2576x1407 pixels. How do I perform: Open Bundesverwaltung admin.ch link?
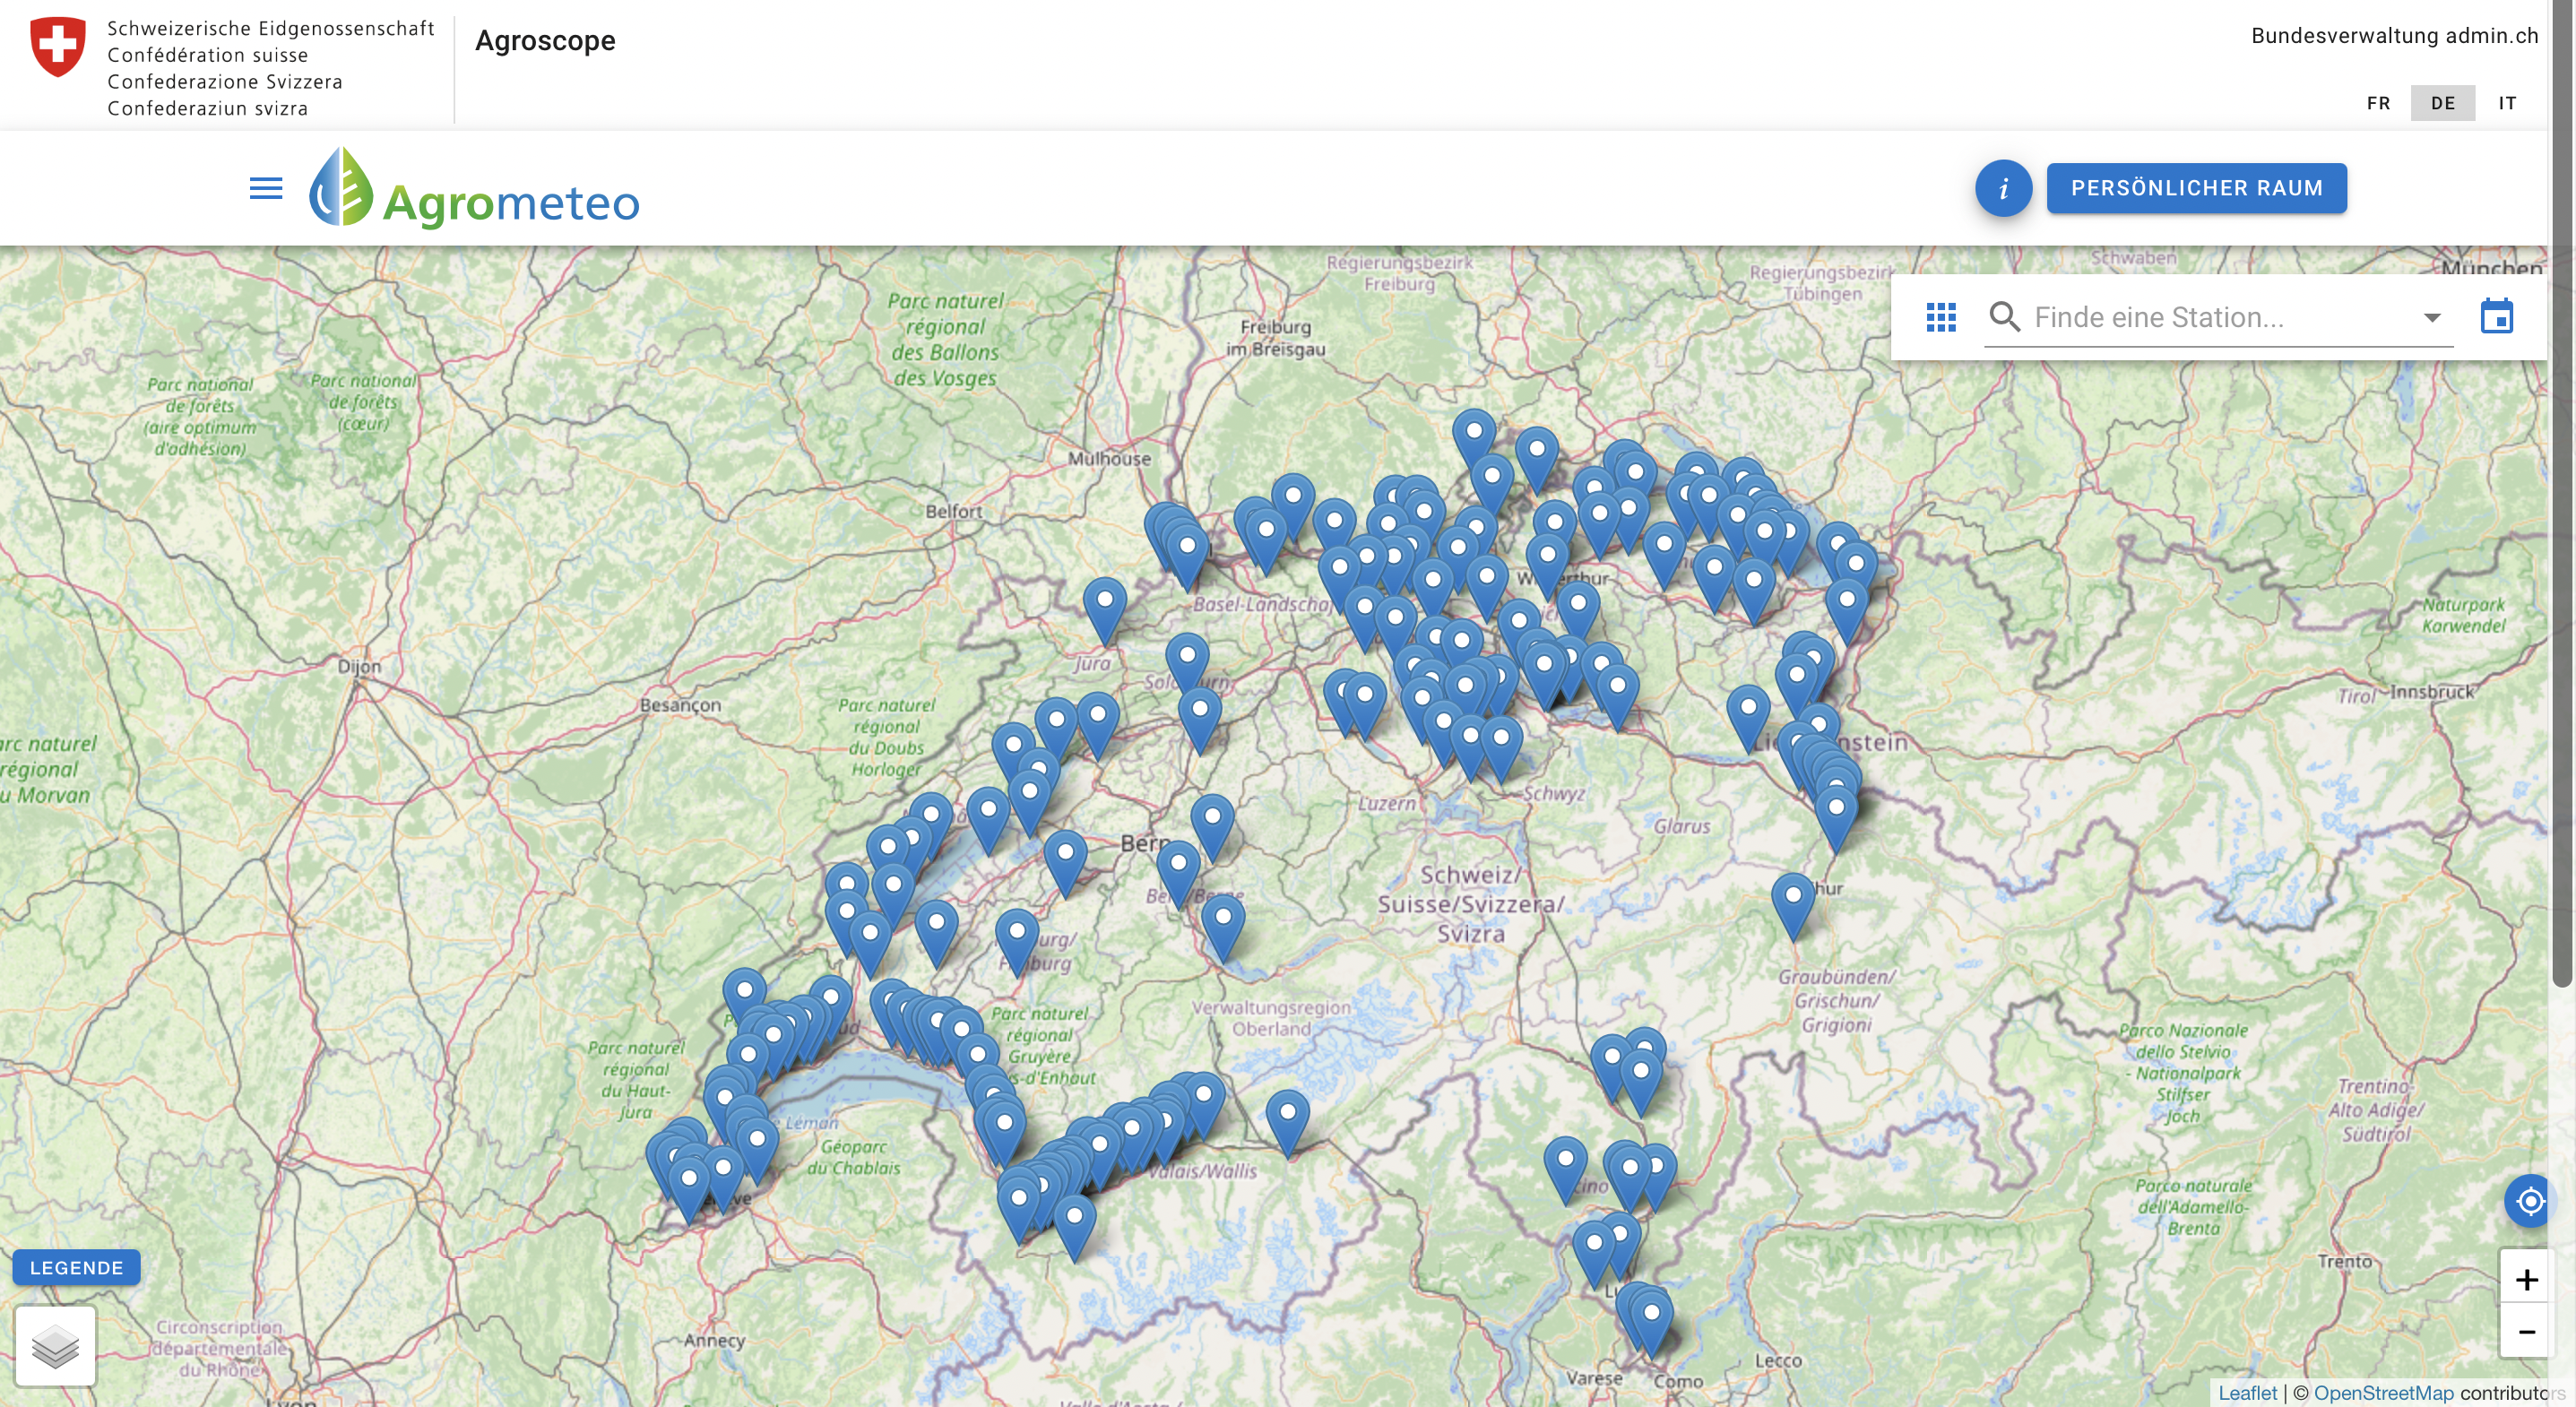point(2394,36)
